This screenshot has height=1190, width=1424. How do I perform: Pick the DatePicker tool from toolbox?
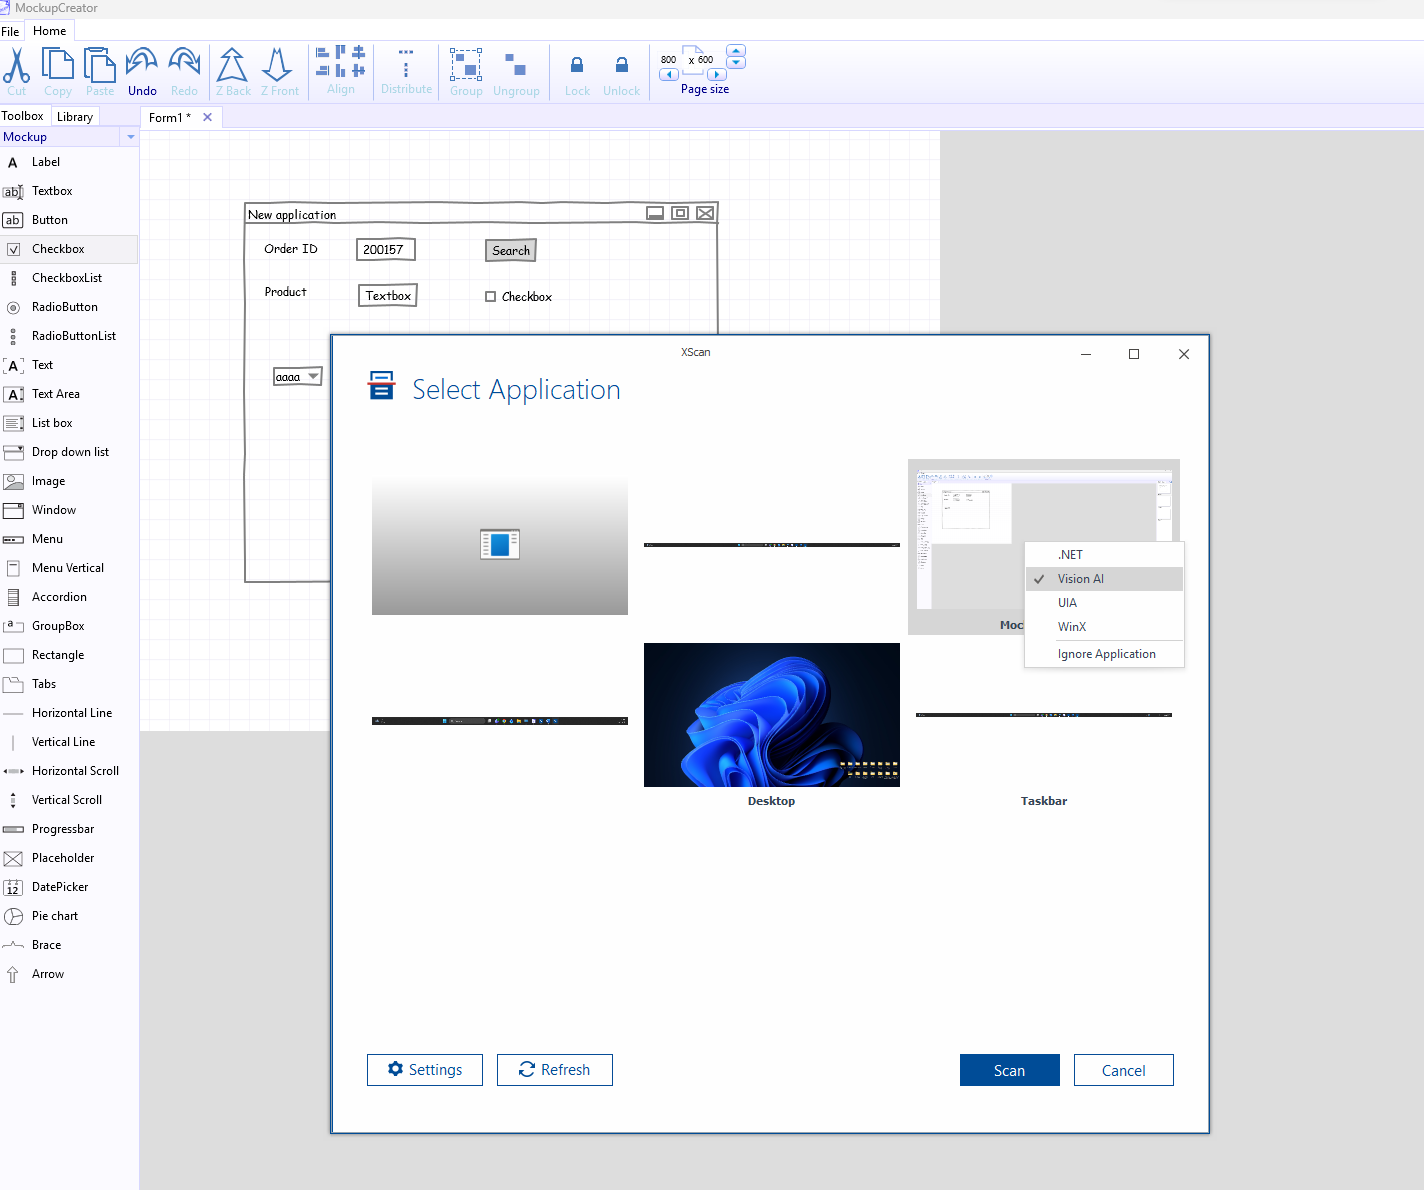59,887
